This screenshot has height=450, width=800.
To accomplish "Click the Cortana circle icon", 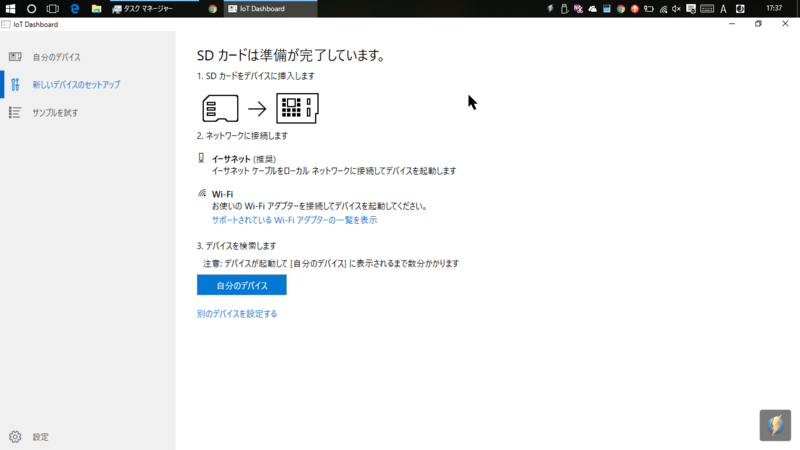I will 31,9.
